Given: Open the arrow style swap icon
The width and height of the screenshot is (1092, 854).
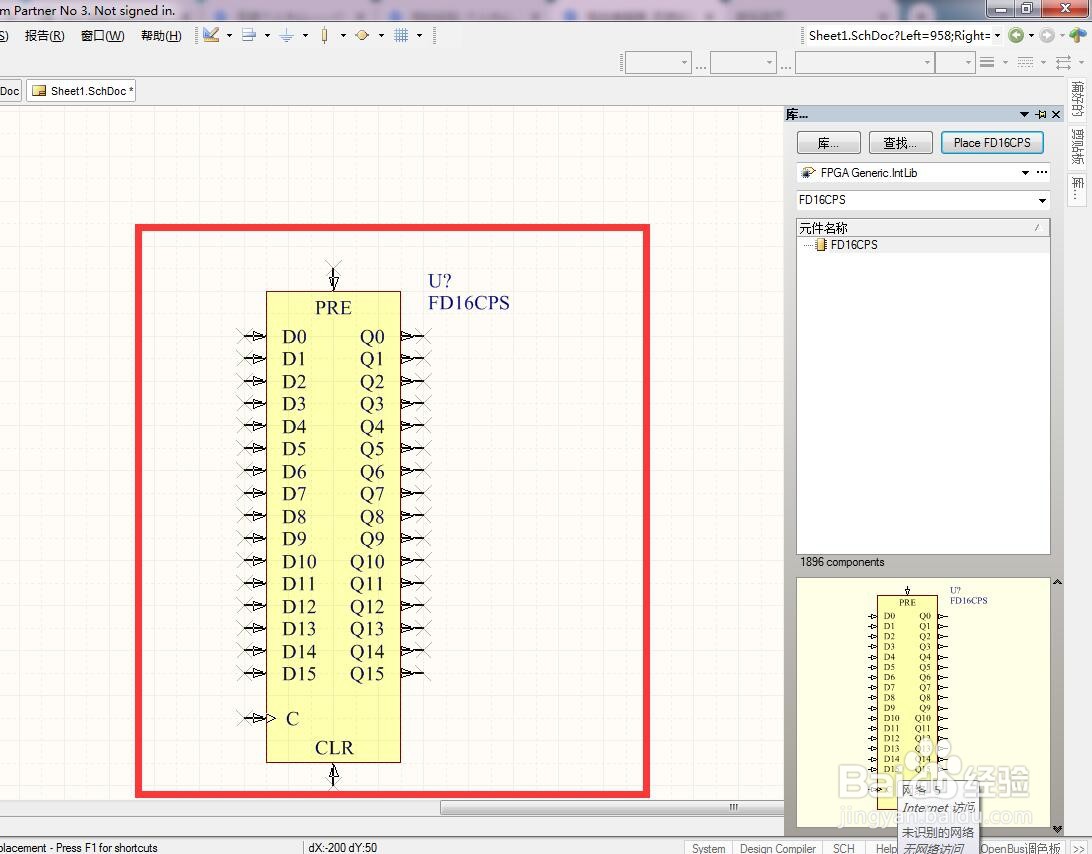Looking at the screenshot, I should click(x=1063, y=63).
